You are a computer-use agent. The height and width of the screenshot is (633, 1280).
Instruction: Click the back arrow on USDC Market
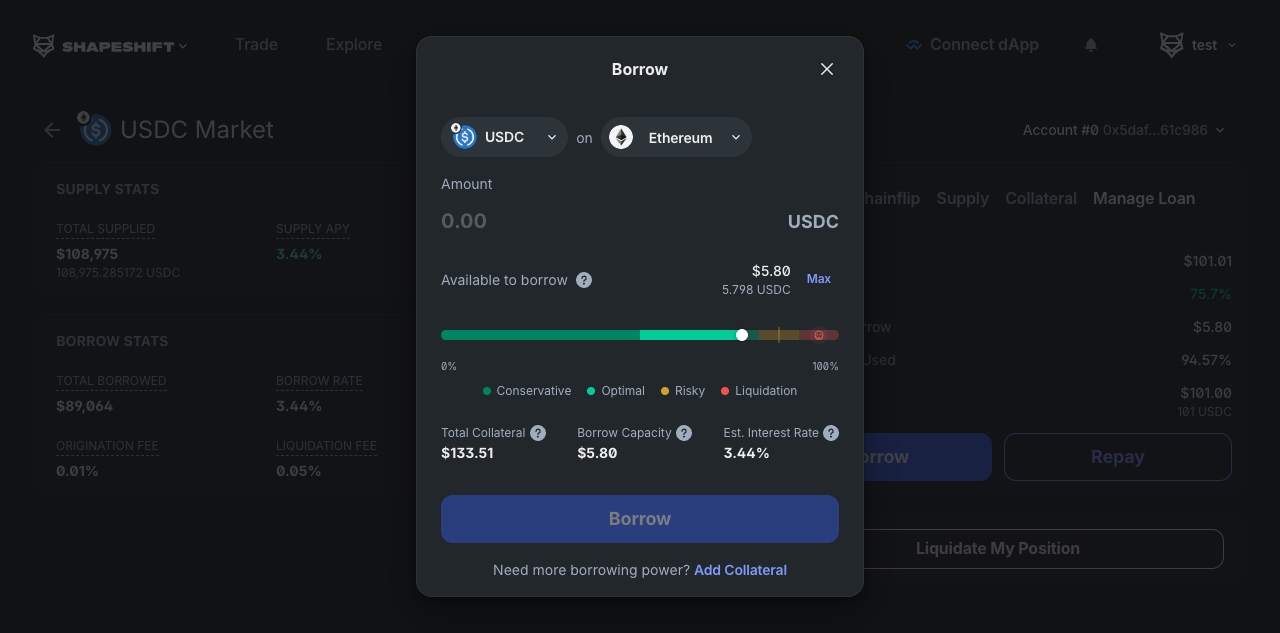(x=51, y=129)
